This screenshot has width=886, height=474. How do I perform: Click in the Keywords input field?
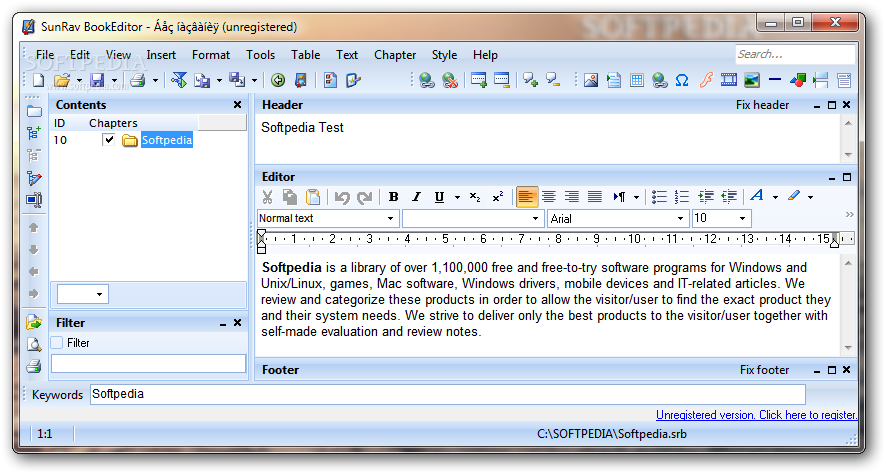448,394
